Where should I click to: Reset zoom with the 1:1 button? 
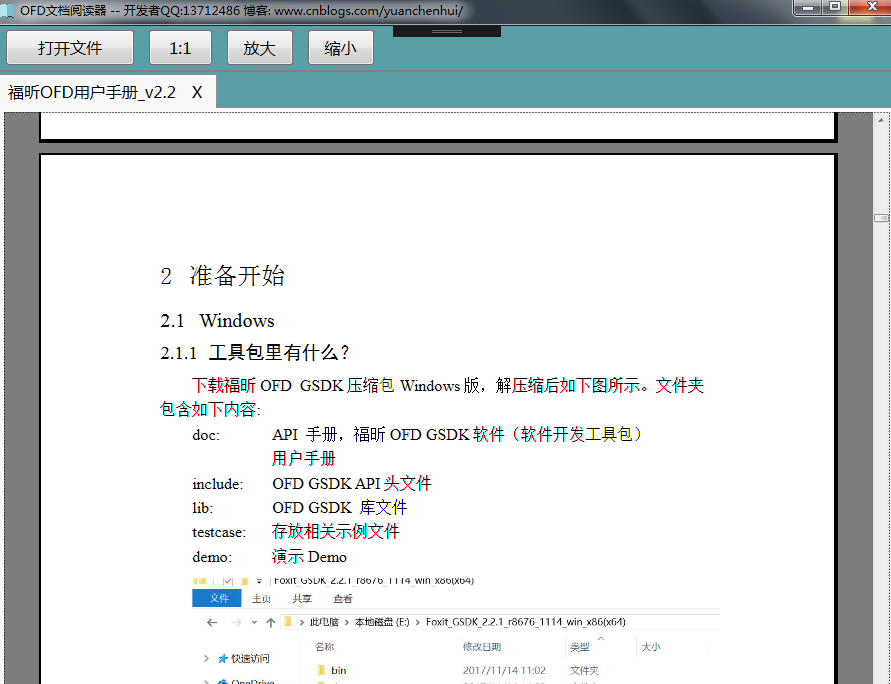click(x=180, y=48)
